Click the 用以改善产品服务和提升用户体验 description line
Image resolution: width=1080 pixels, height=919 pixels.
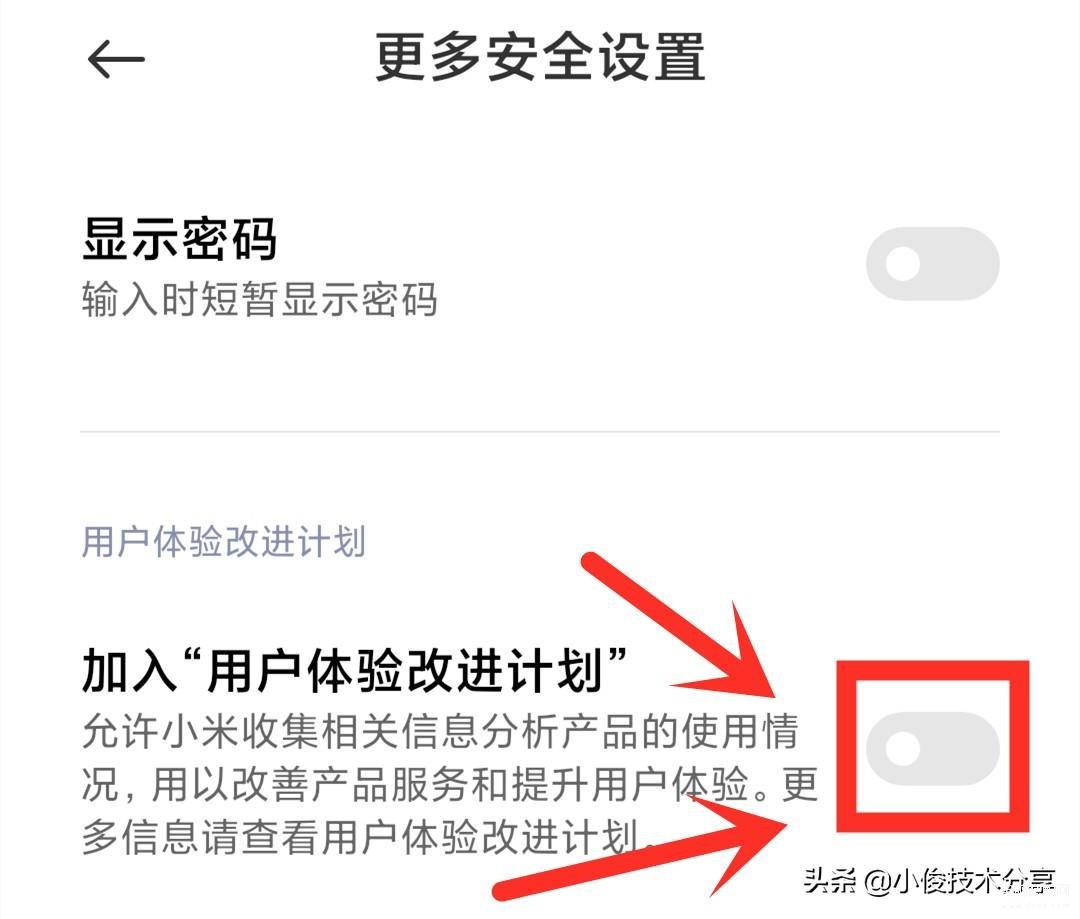pos(449,784)
